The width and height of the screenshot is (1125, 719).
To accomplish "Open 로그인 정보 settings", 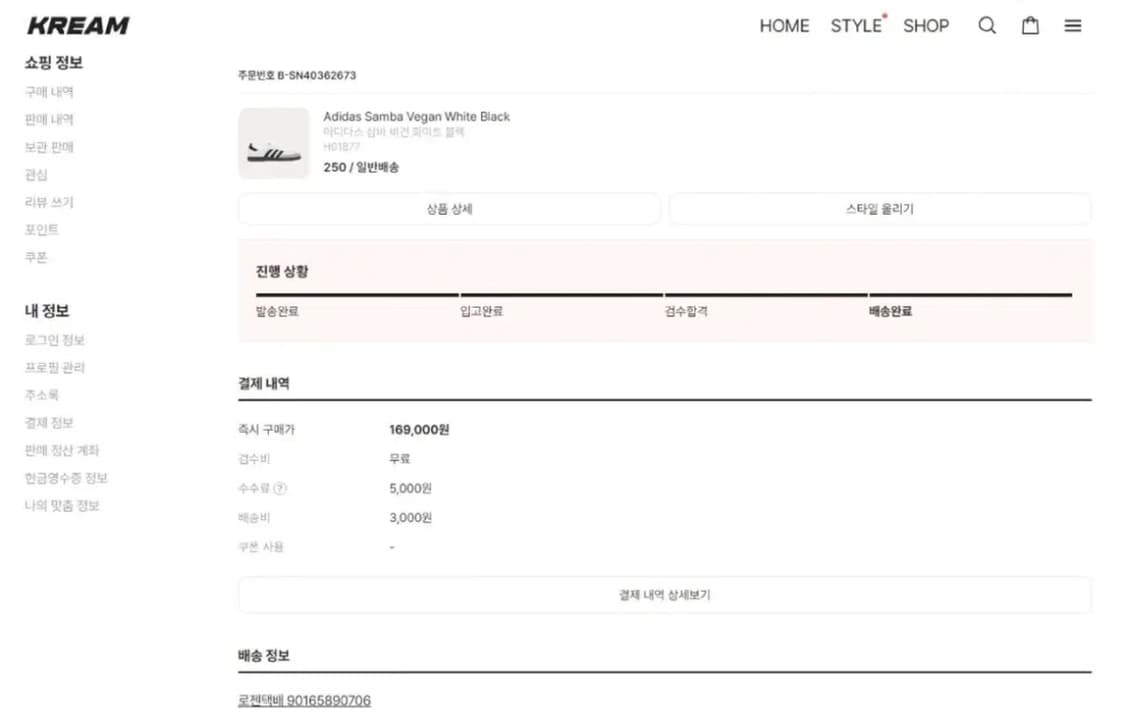I will 53,339.
